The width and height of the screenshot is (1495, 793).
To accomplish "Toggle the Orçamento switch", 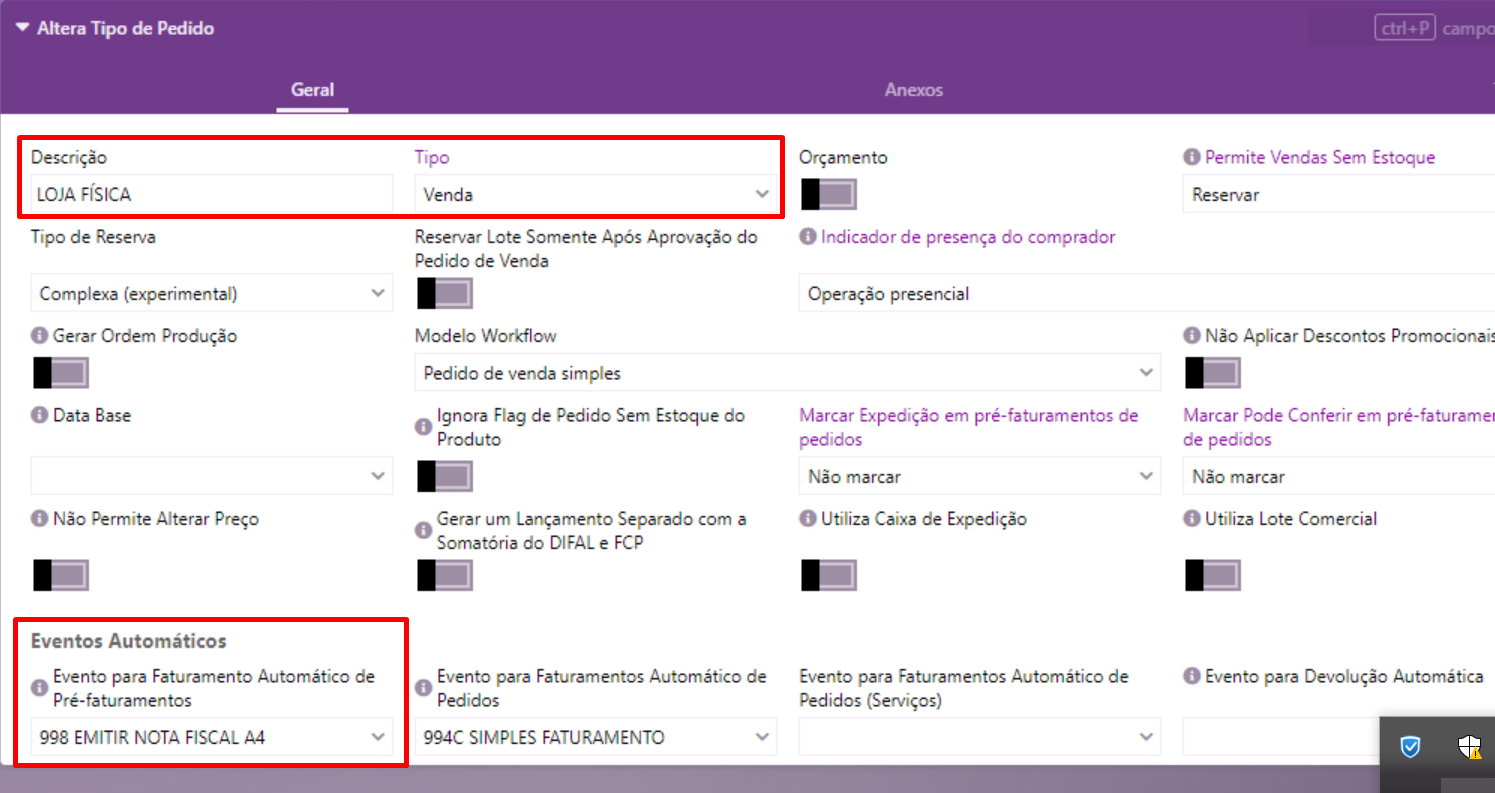I will tap(829, 194).
